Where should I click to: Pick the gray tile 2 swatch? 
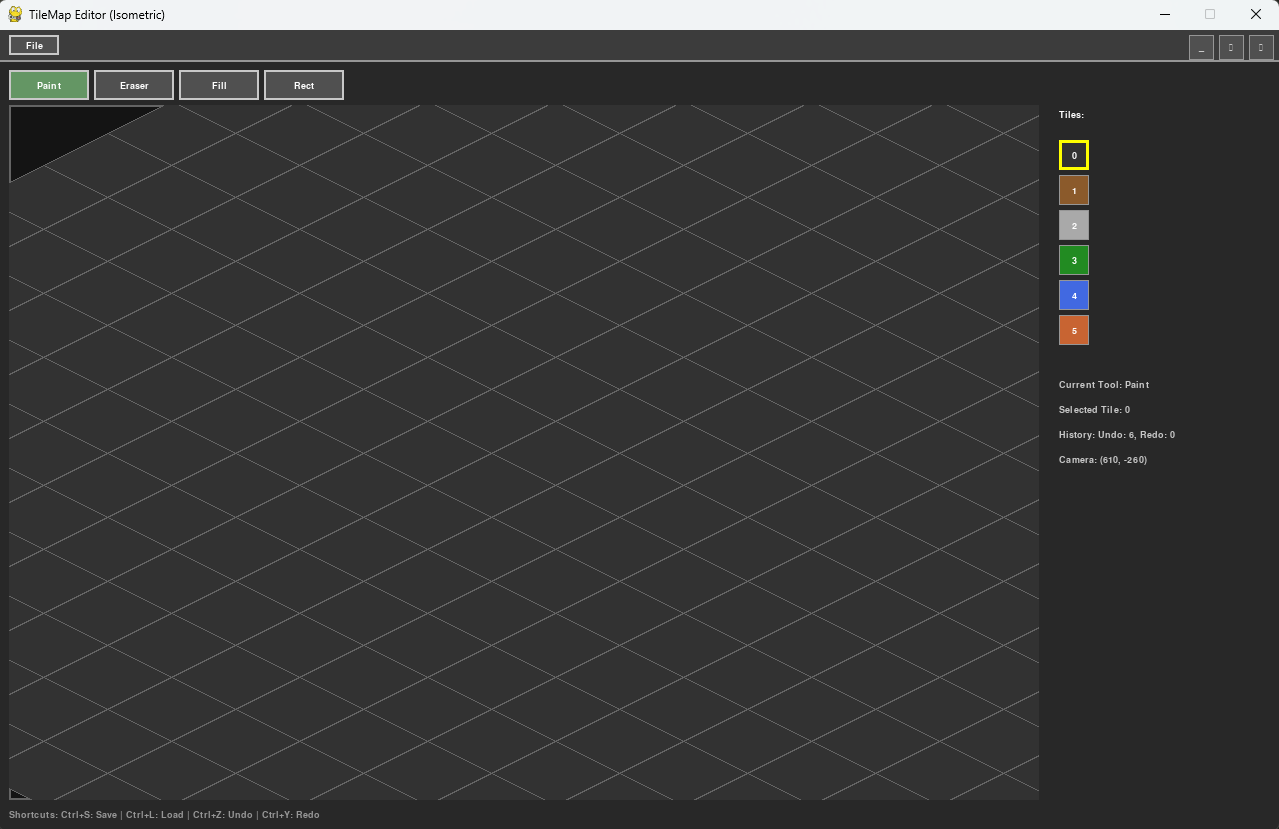coord(1074,225)
